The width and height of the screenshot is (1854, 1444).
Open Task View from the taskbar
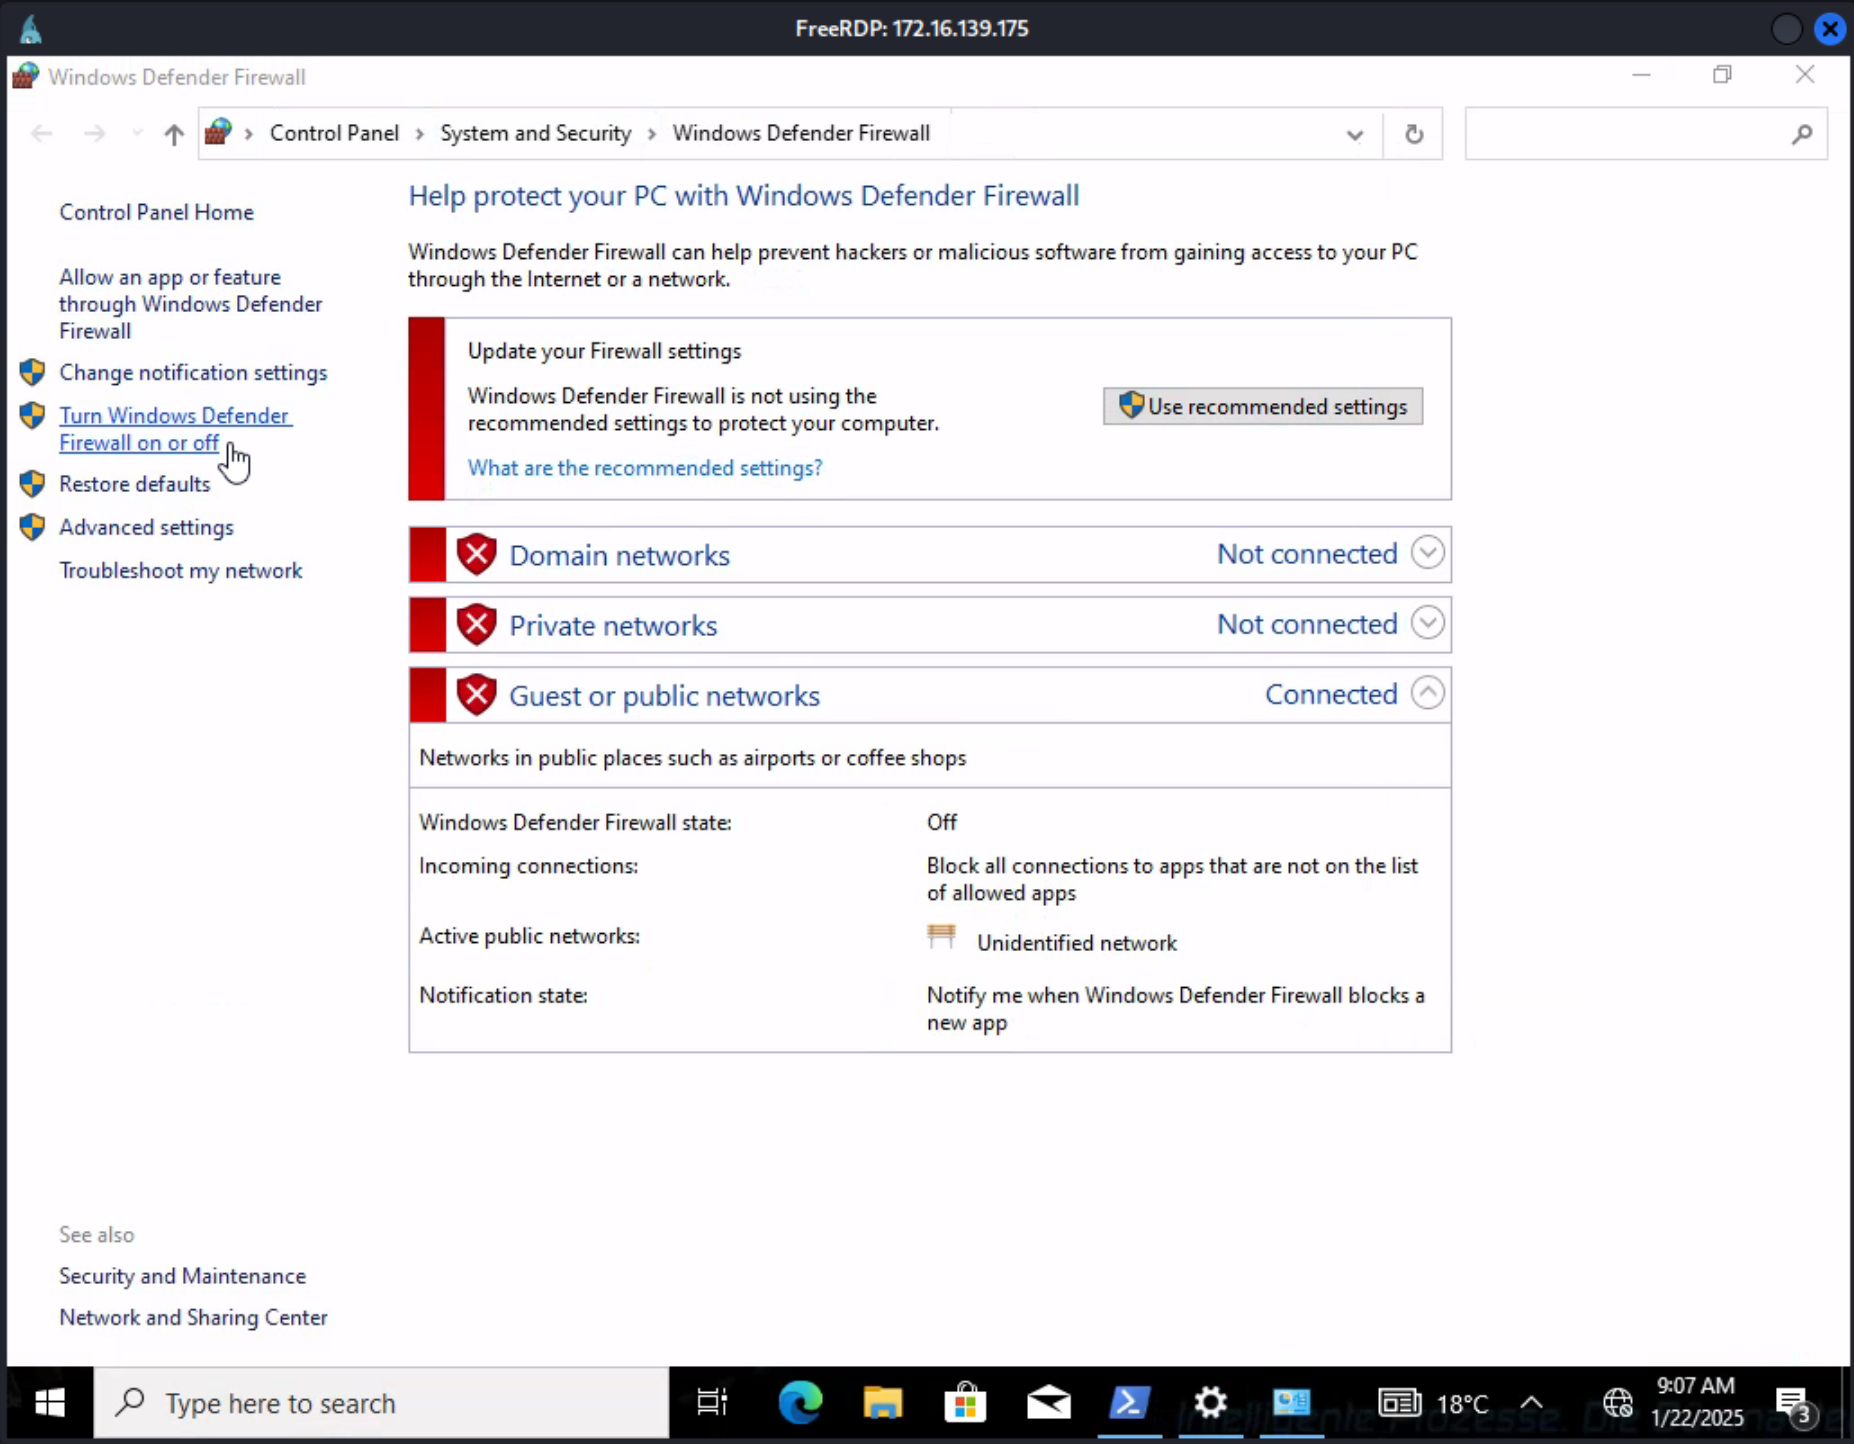click(712, 1403)
